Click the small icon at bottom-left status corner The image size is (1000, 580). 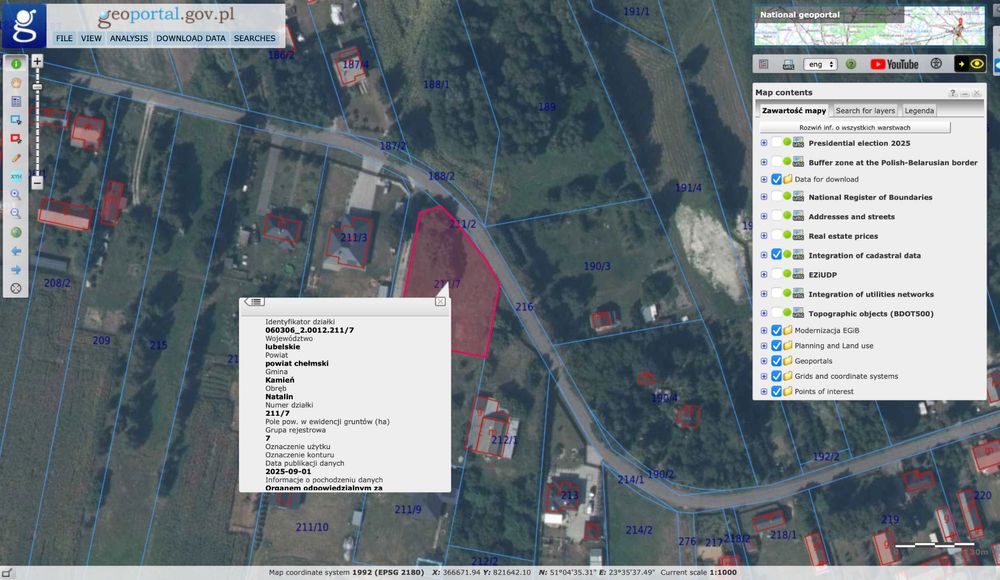[x=6, y=573]
